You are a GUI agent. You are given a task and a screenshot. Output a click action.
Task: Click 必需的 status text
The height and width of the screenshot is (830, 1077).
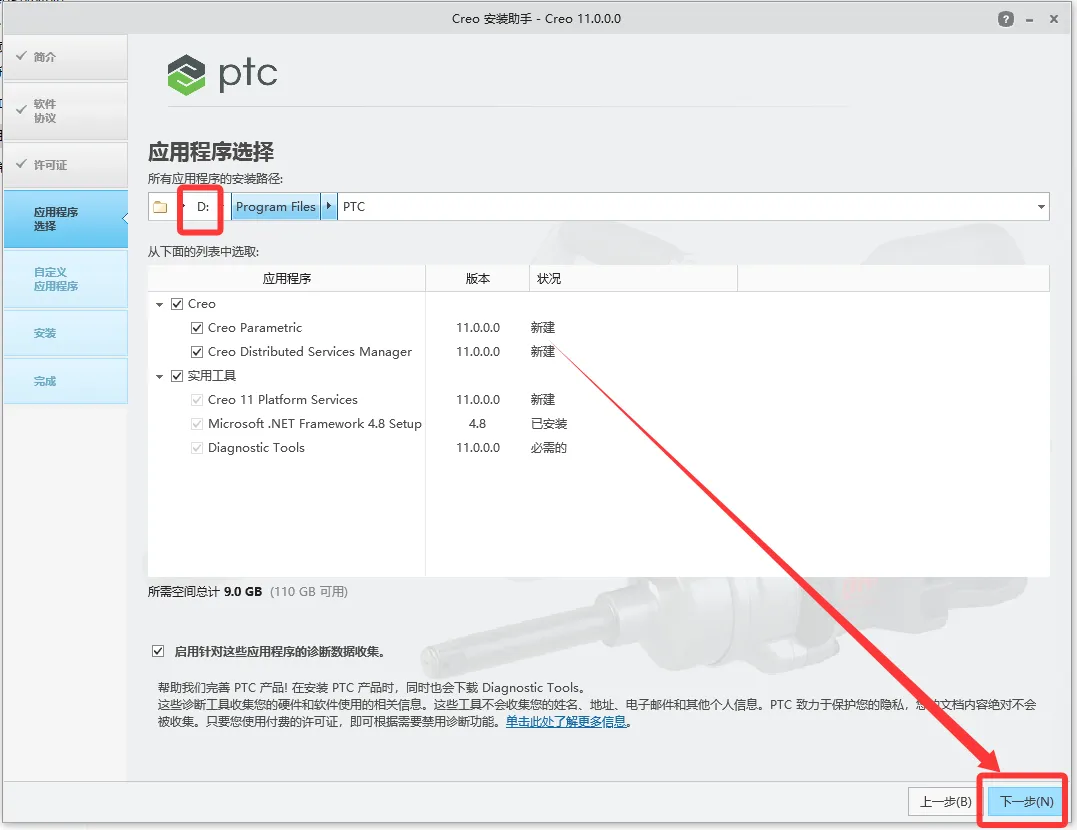click(549, 448)
